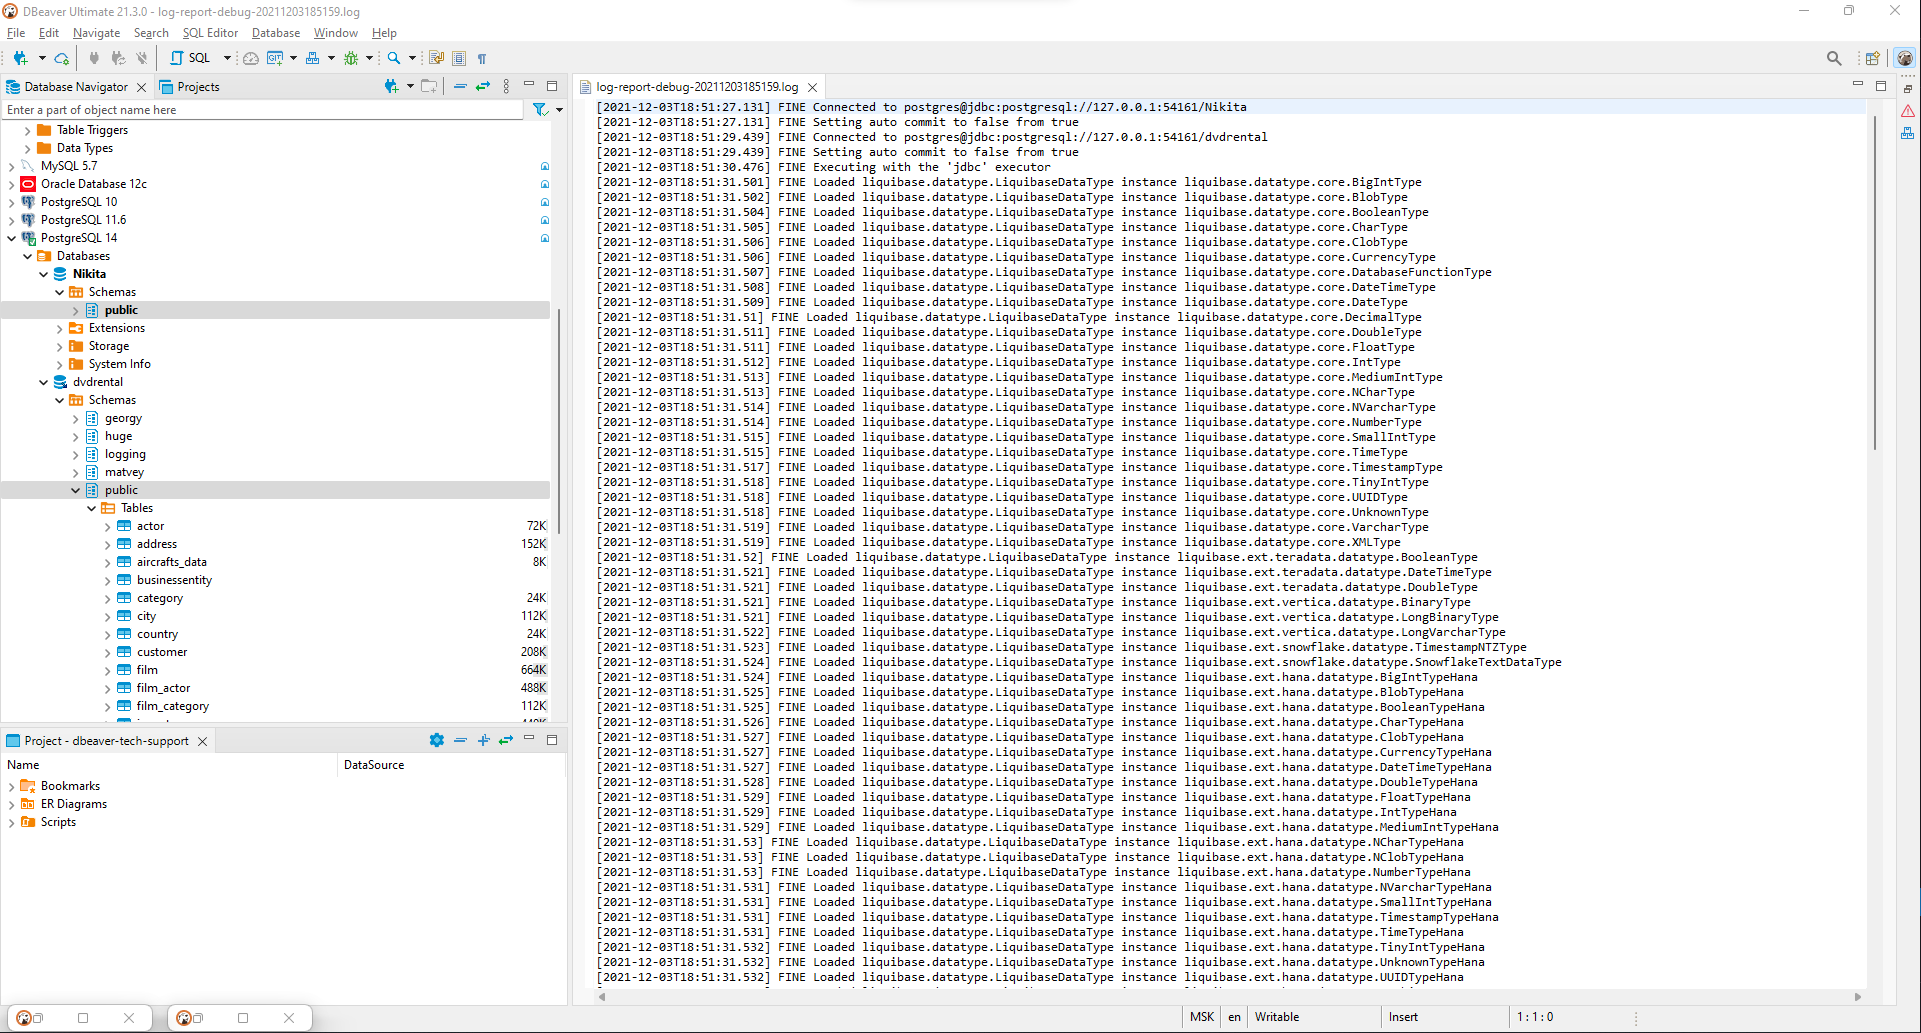Click the blue boxes tasks icon in main toolbar
This screenshot has height=1033, width=1921.
tap(313, 58)
